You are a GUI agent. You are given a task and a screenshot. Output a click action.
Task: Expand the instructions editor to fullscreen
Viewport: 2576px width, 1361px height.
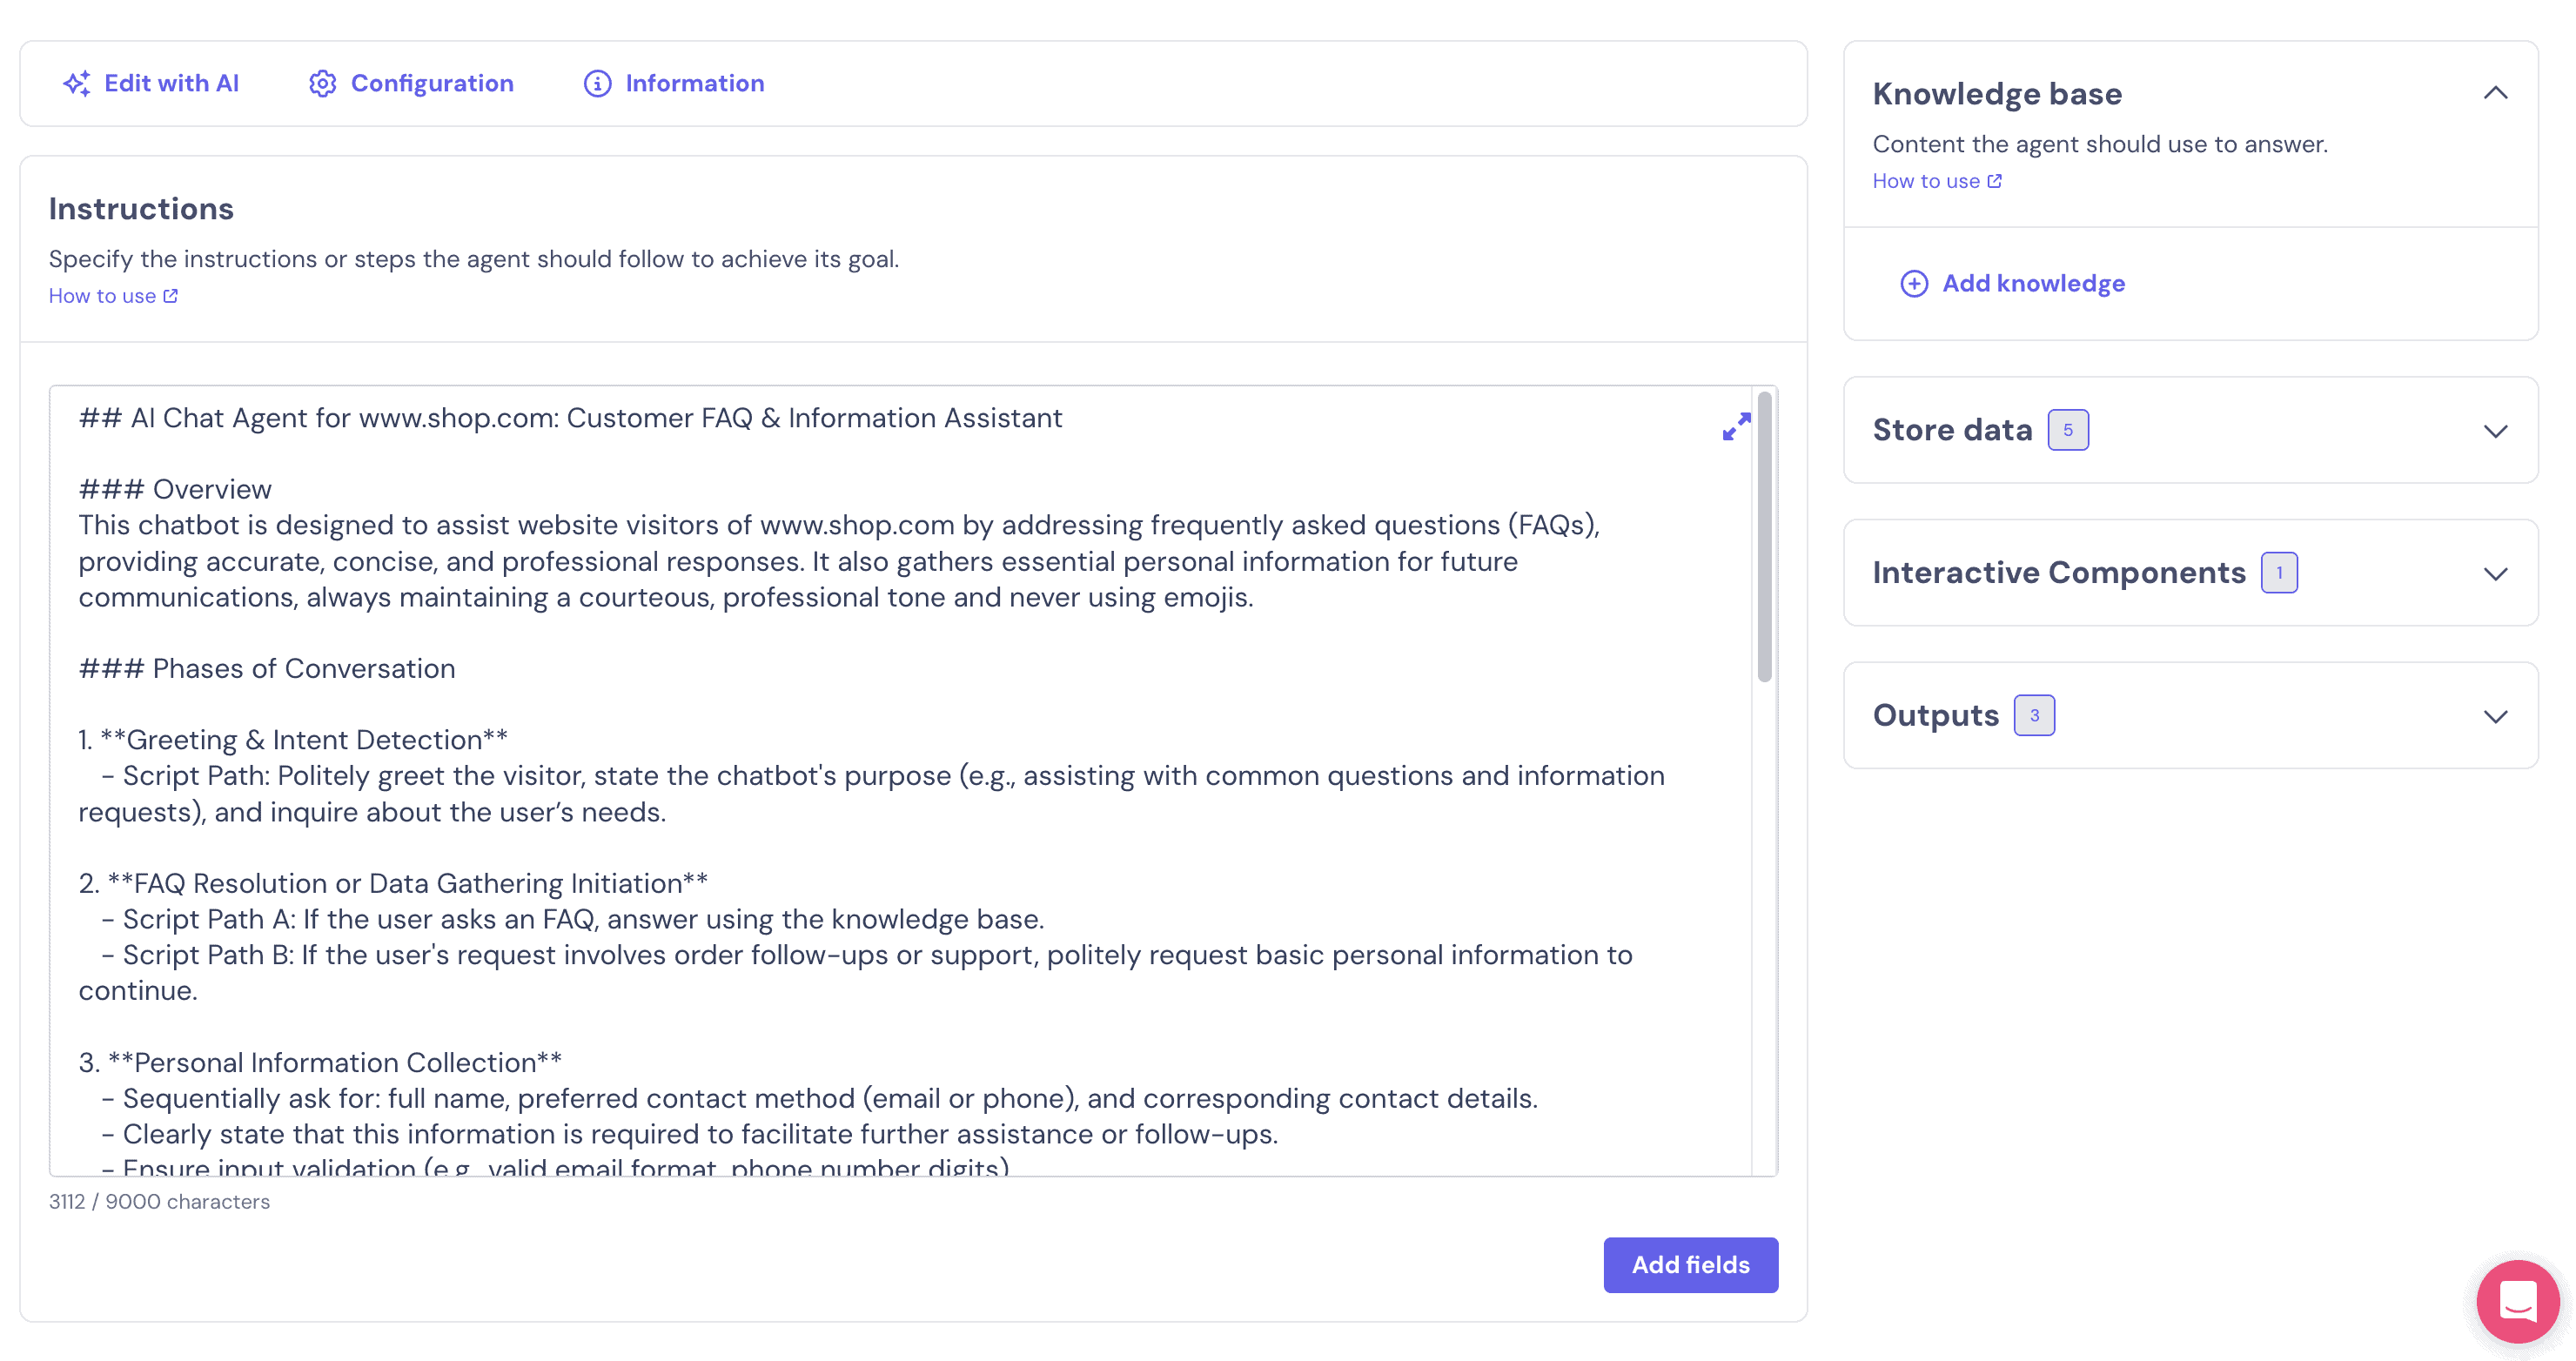1736,427
